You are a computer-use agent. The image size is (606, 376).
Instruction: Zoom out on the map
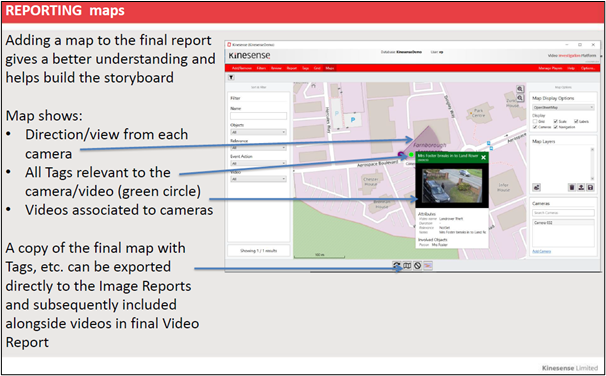(x=520, y=98)
